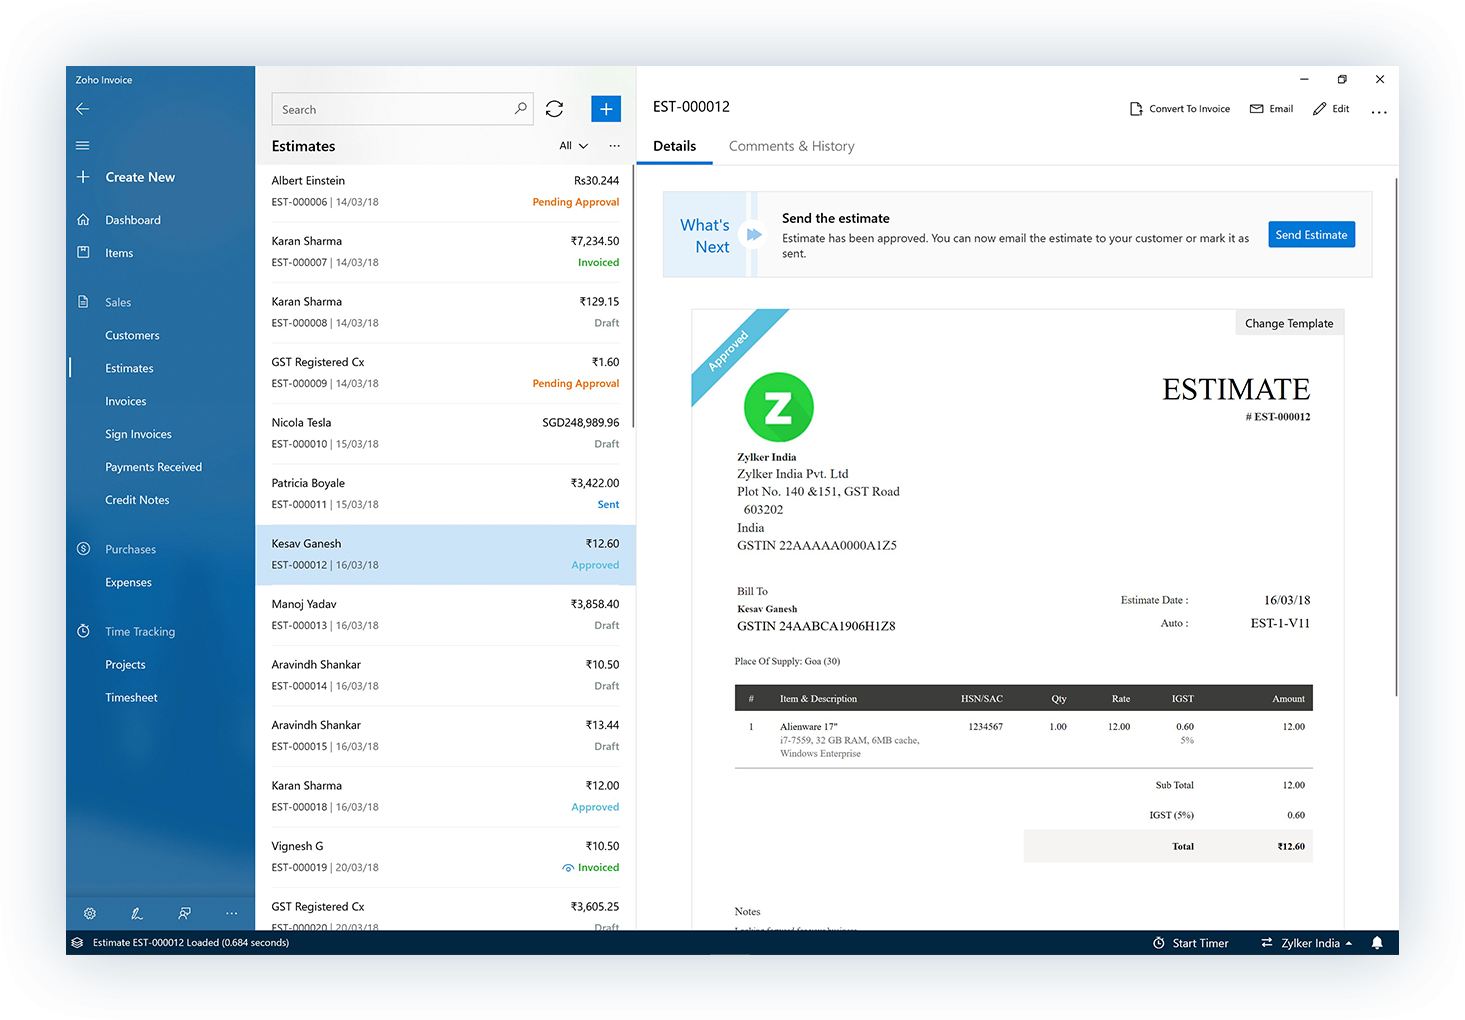The image size is (1465, 1020).
Task: Click the Send Estimate button
Action: click(1311, 234)
